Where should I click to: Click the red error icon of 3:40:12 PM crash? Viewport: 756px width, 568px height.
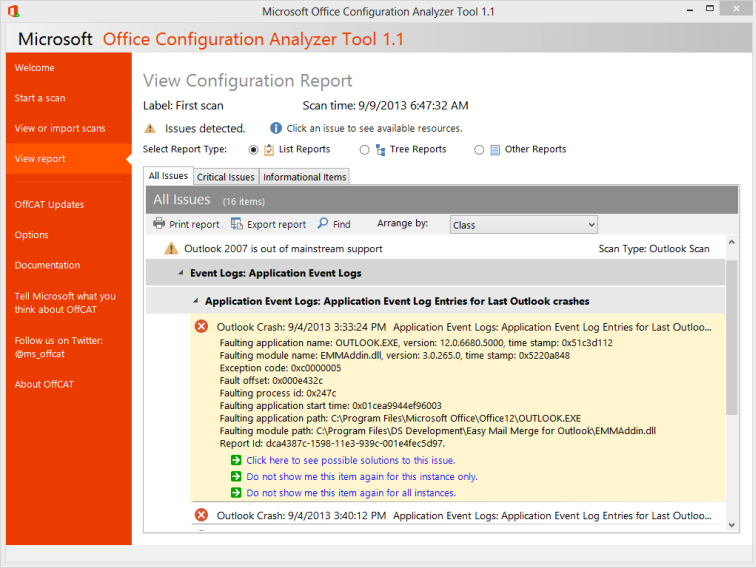click(201, 515)
